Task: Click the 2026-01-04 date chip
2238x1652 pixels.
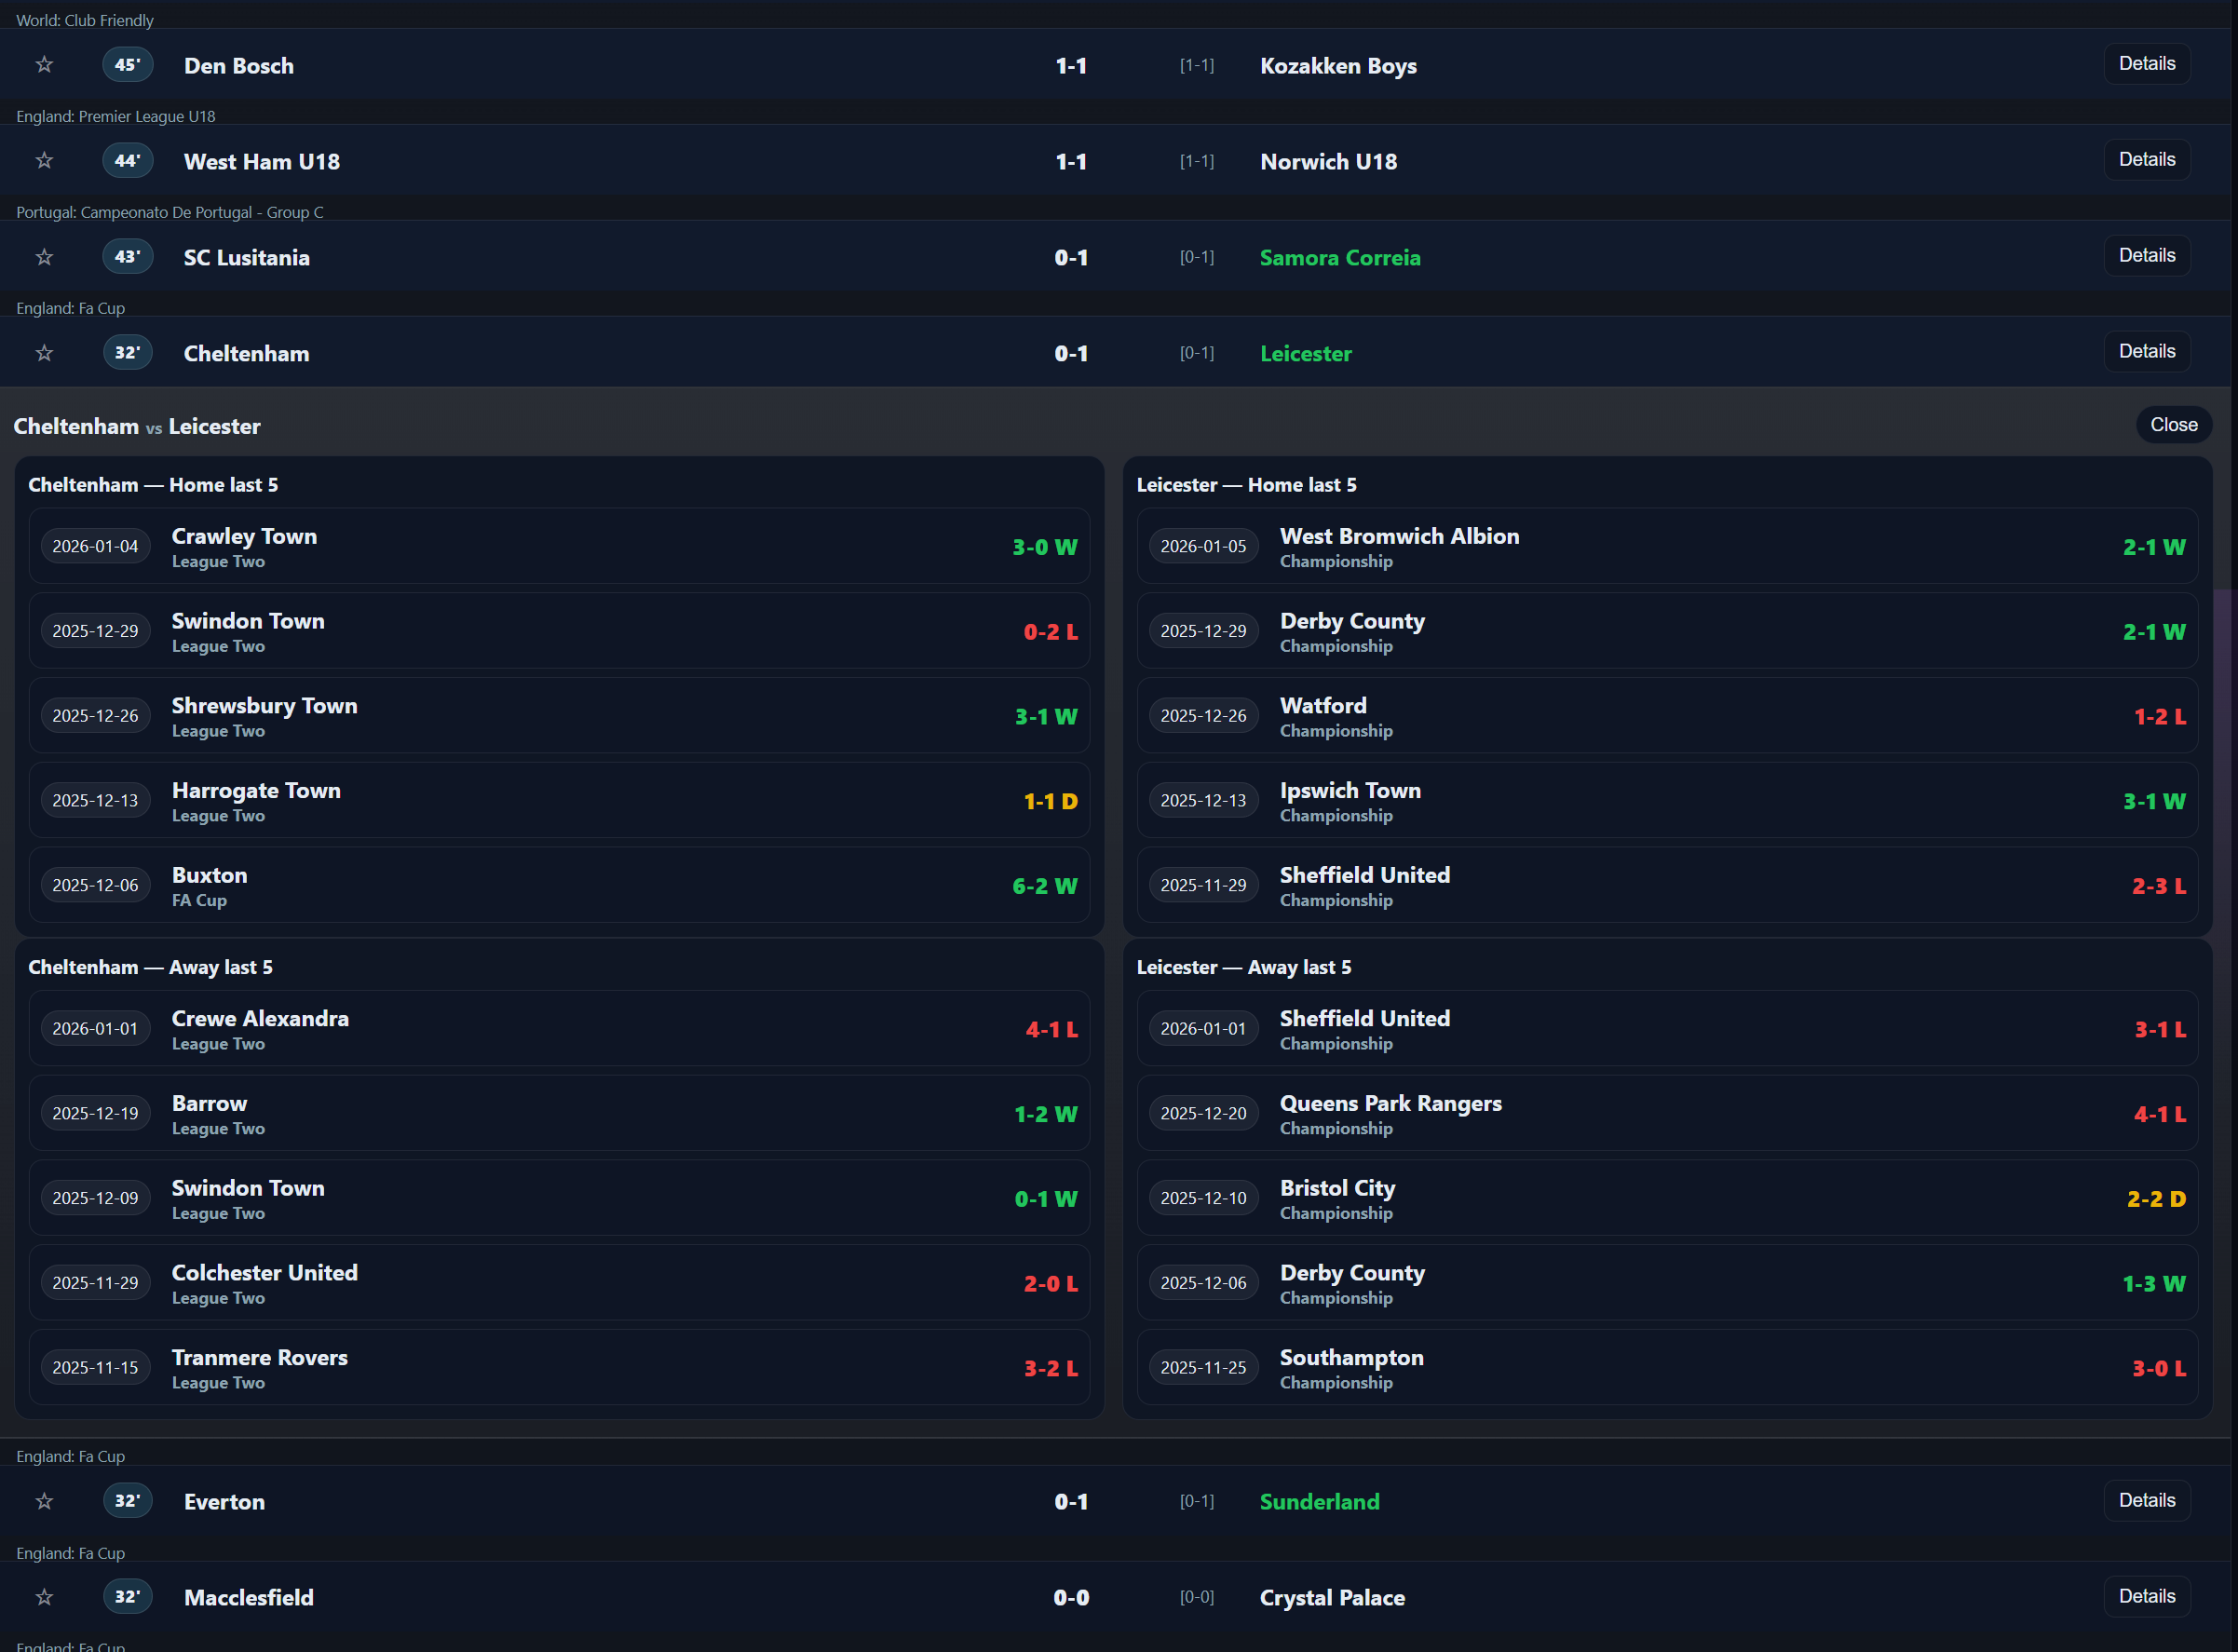Action: [x=95, y=546]
